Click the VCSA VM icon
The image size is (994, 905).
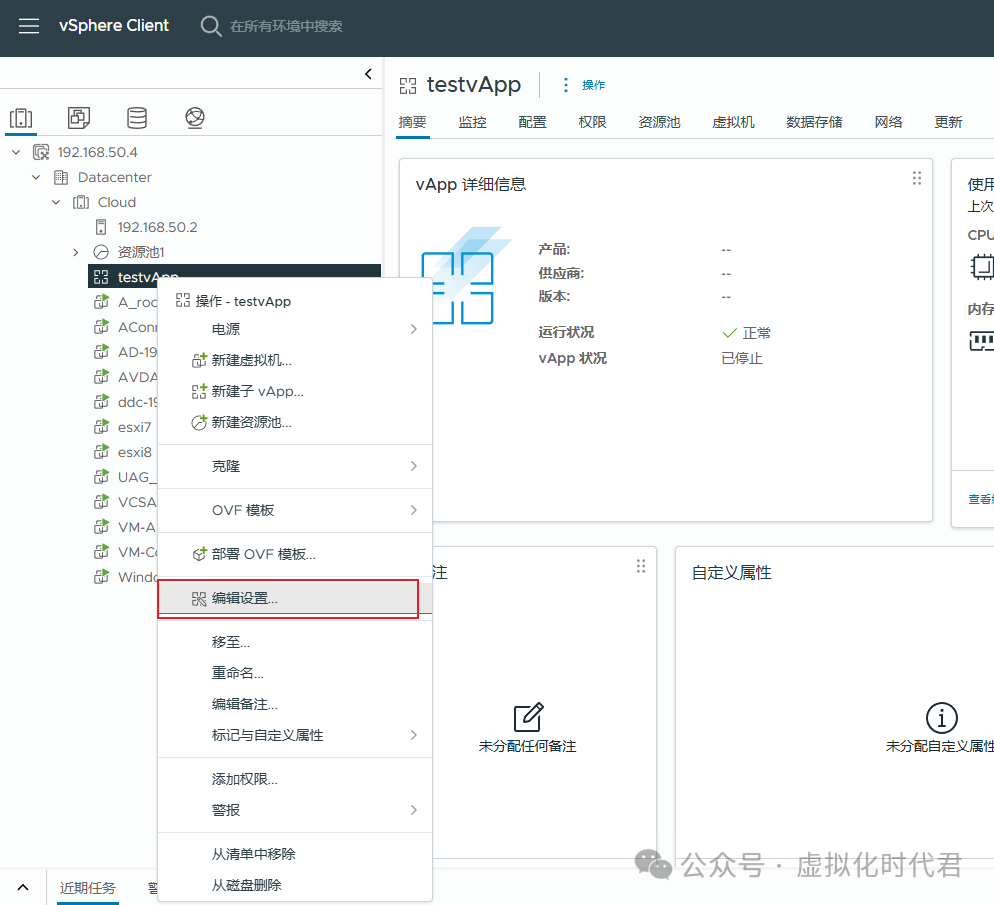click(x=101, y=502)
